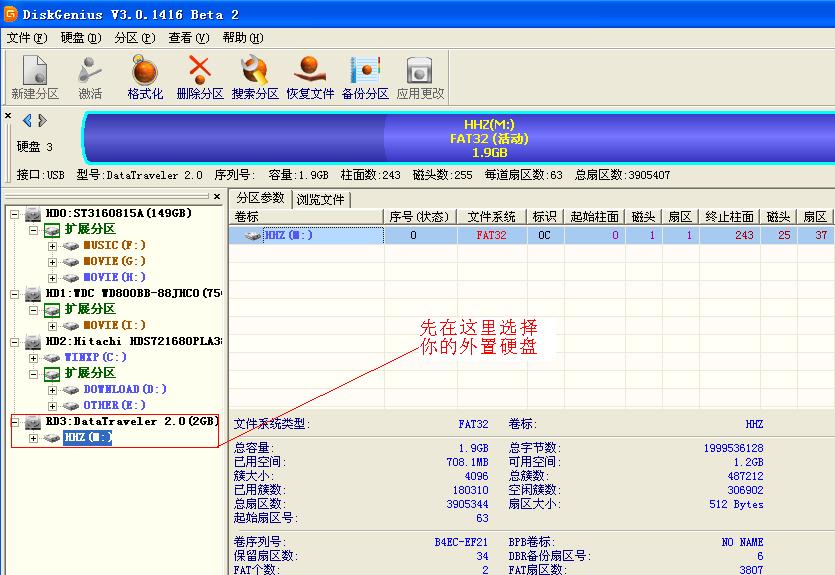Open the View (查看) menu
835x575 pixels.
pyautogui.click(x=189, y=38)
